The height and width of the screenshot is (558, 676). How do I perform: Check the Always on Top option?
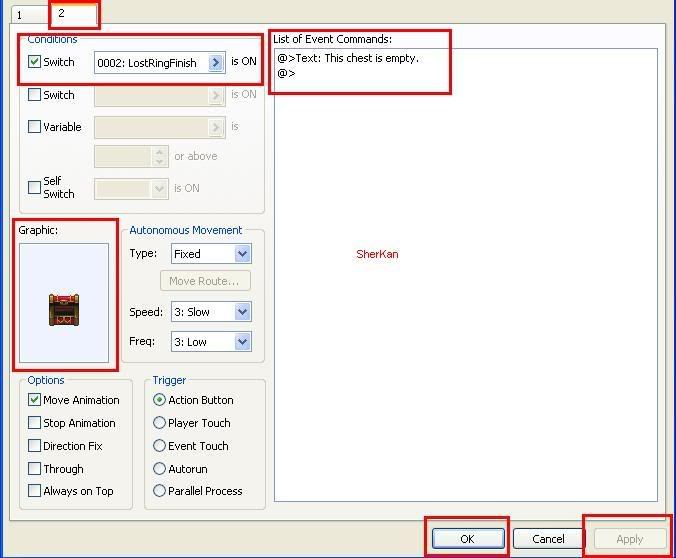tap(35, 491)
